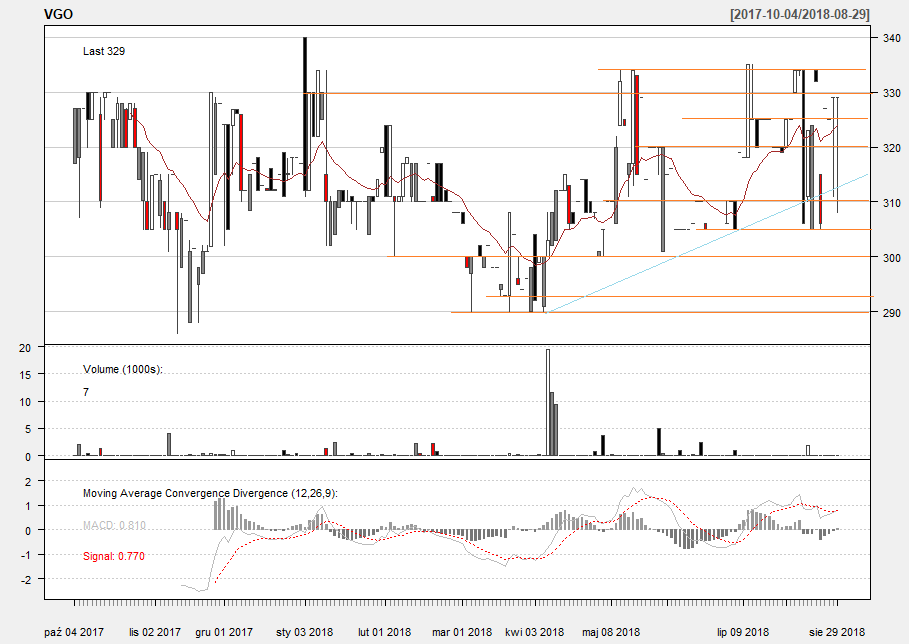Click the 340 price axis label

[x=892, y=38]
